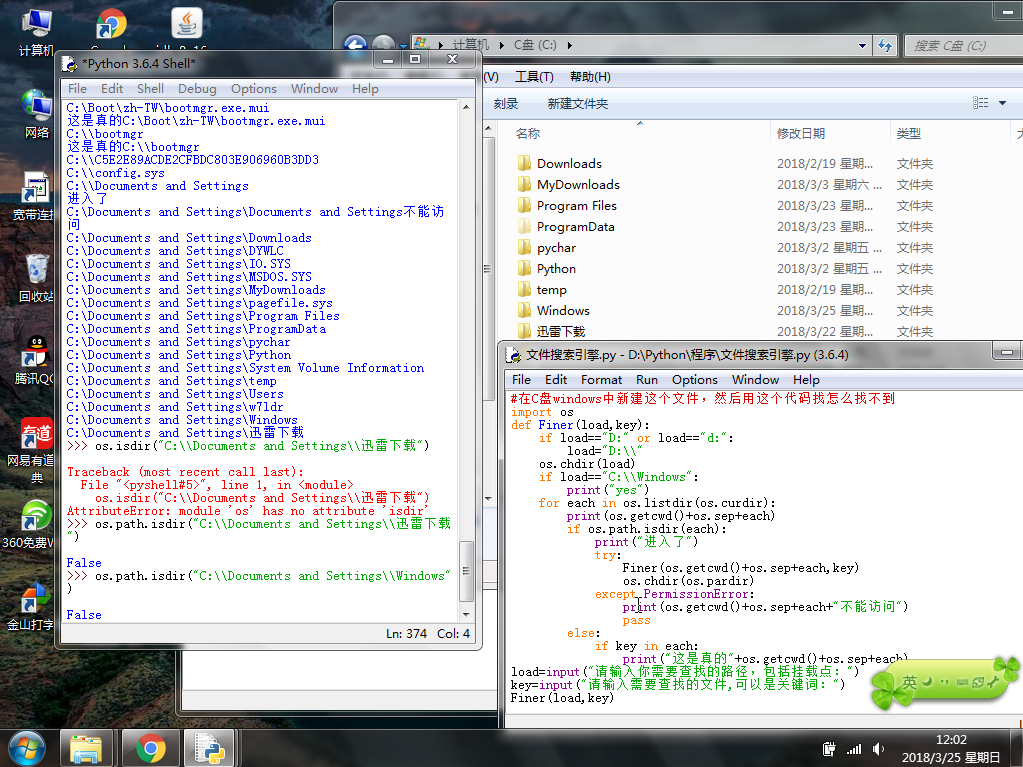The width and height of the screenshot is (1023, 767).
Task: Expand path arrow after C盘 (C:)
Action: (x=569, y=45)
